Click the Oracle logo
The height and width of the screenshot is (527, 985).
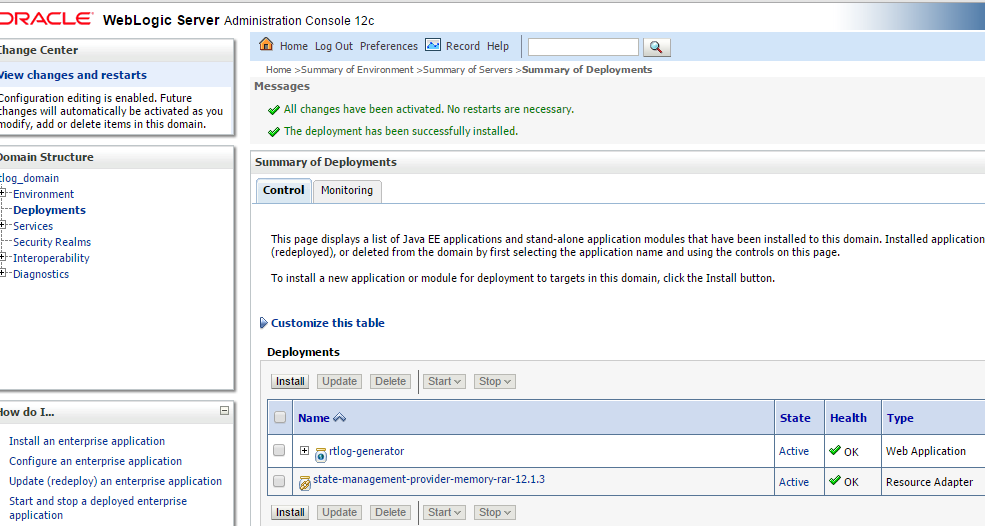tap(45, 19)
